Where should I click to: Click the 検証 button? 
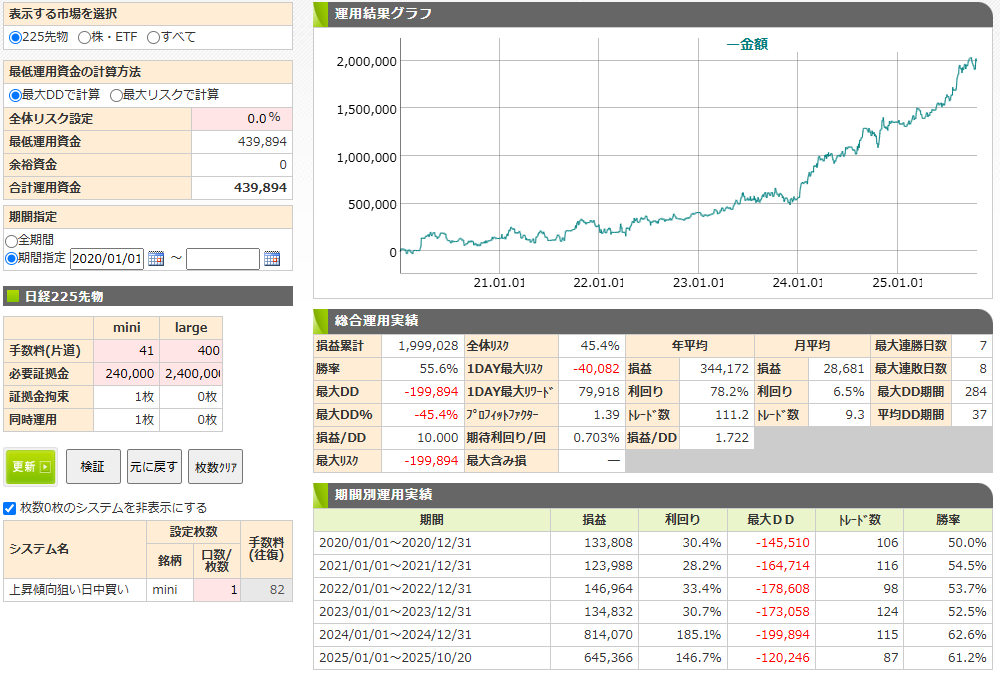coord(93,466)
